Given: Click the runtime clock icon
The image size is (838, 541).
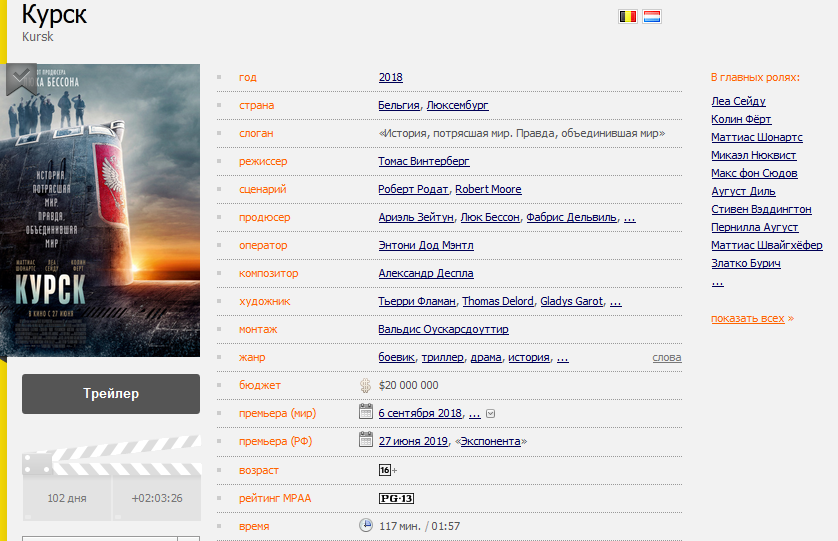Looking at the screenshot, I should (366, 525).
